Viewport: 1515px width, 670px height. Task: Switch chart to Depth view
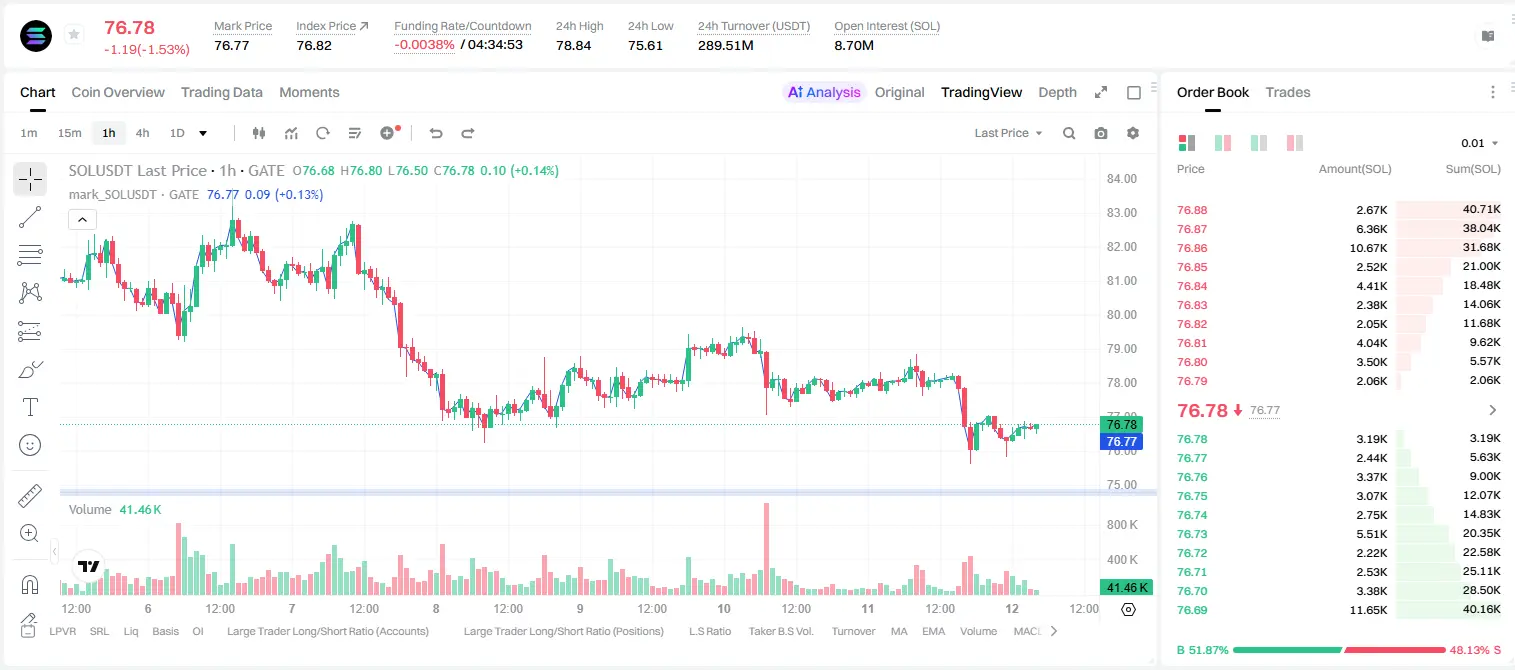[1057, 92]
